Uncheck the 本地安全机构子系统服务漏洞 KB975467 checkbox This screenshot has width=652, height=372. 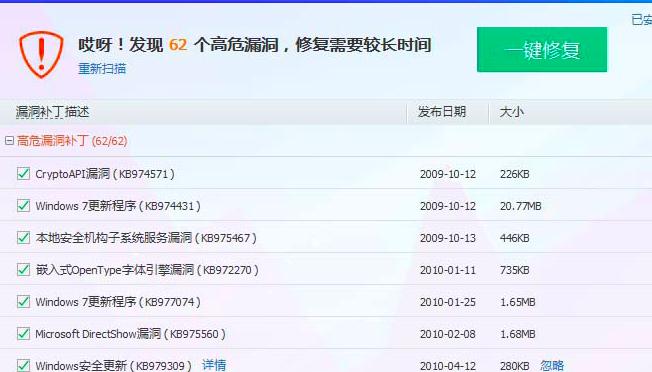tap(23, 238)
